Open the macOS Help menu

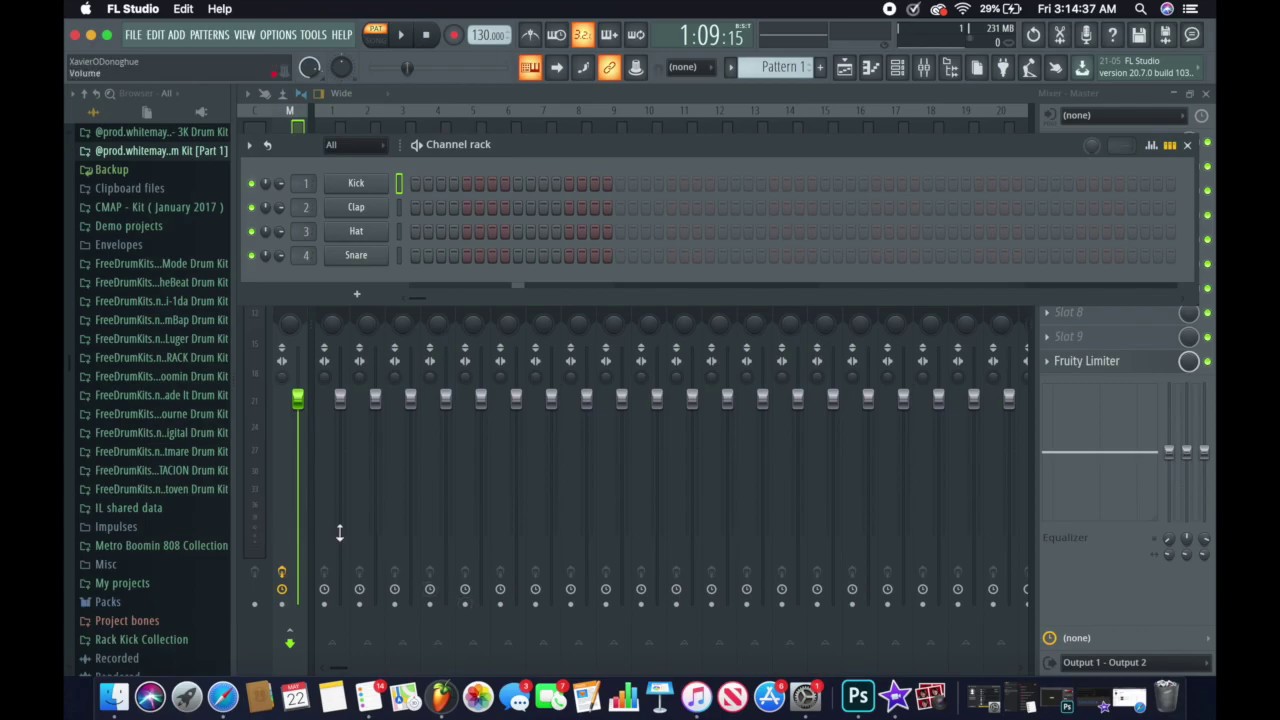pos(219,9)
